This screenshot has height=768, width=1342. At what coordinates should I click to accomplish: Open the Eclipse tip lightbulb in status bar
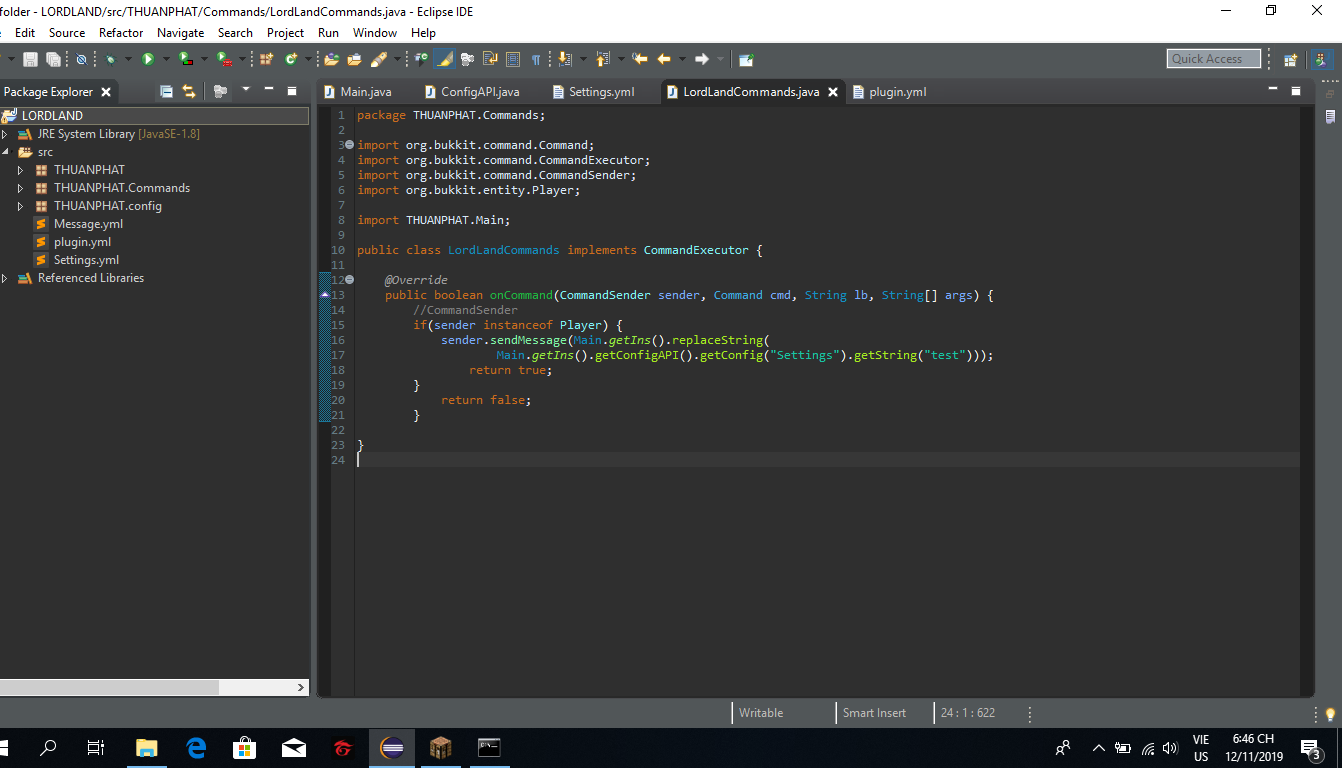[x=1330, y=714]
